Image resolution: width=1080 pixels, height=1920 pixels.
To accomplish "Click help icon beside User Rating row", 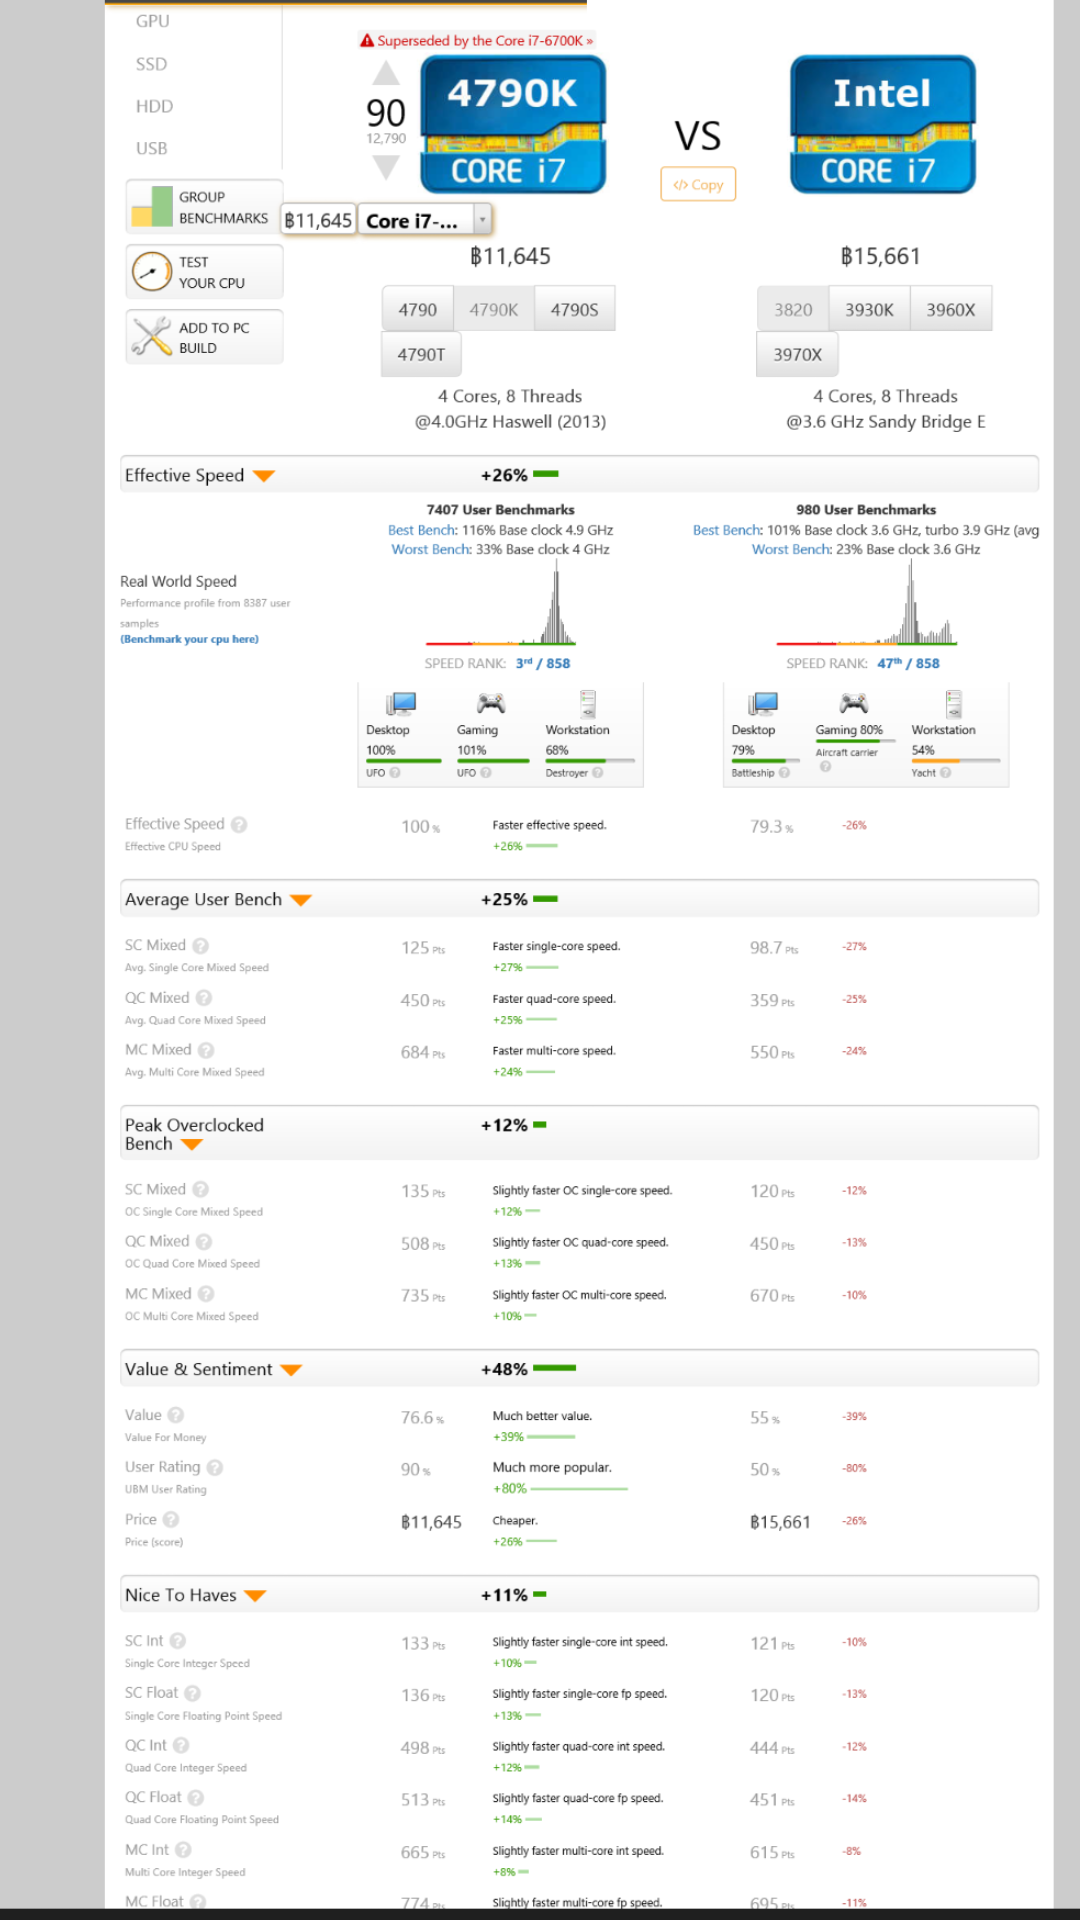I will [x=215, y=1468].
